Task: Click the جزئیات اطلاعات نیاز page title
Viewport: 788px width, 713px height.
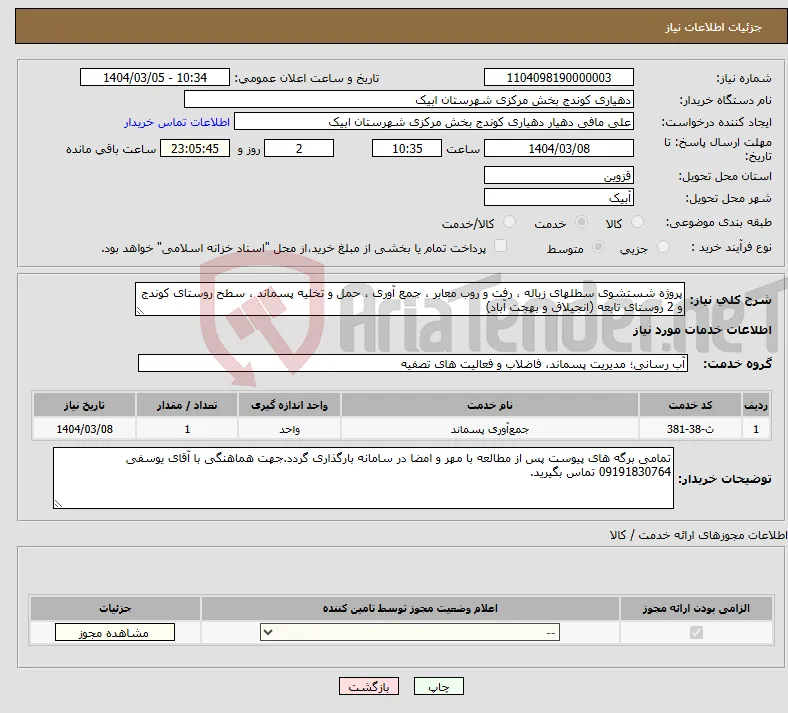Action: click(714, 27)
